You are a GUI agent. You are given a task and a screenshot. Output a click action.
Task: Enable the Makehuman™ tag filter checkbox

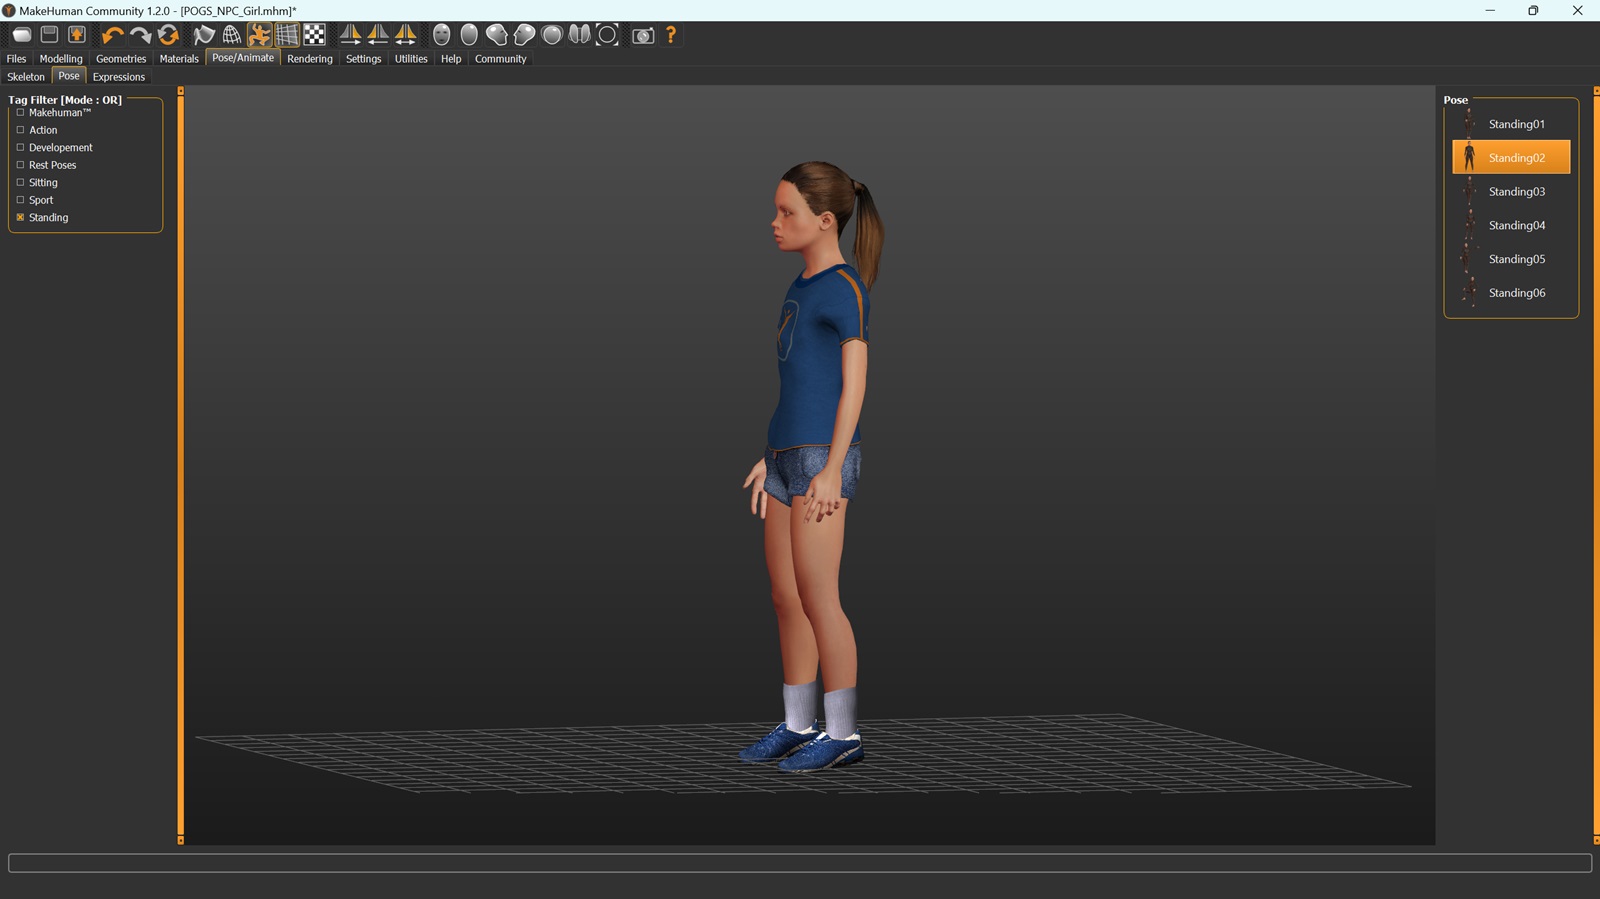coord(20,113)
